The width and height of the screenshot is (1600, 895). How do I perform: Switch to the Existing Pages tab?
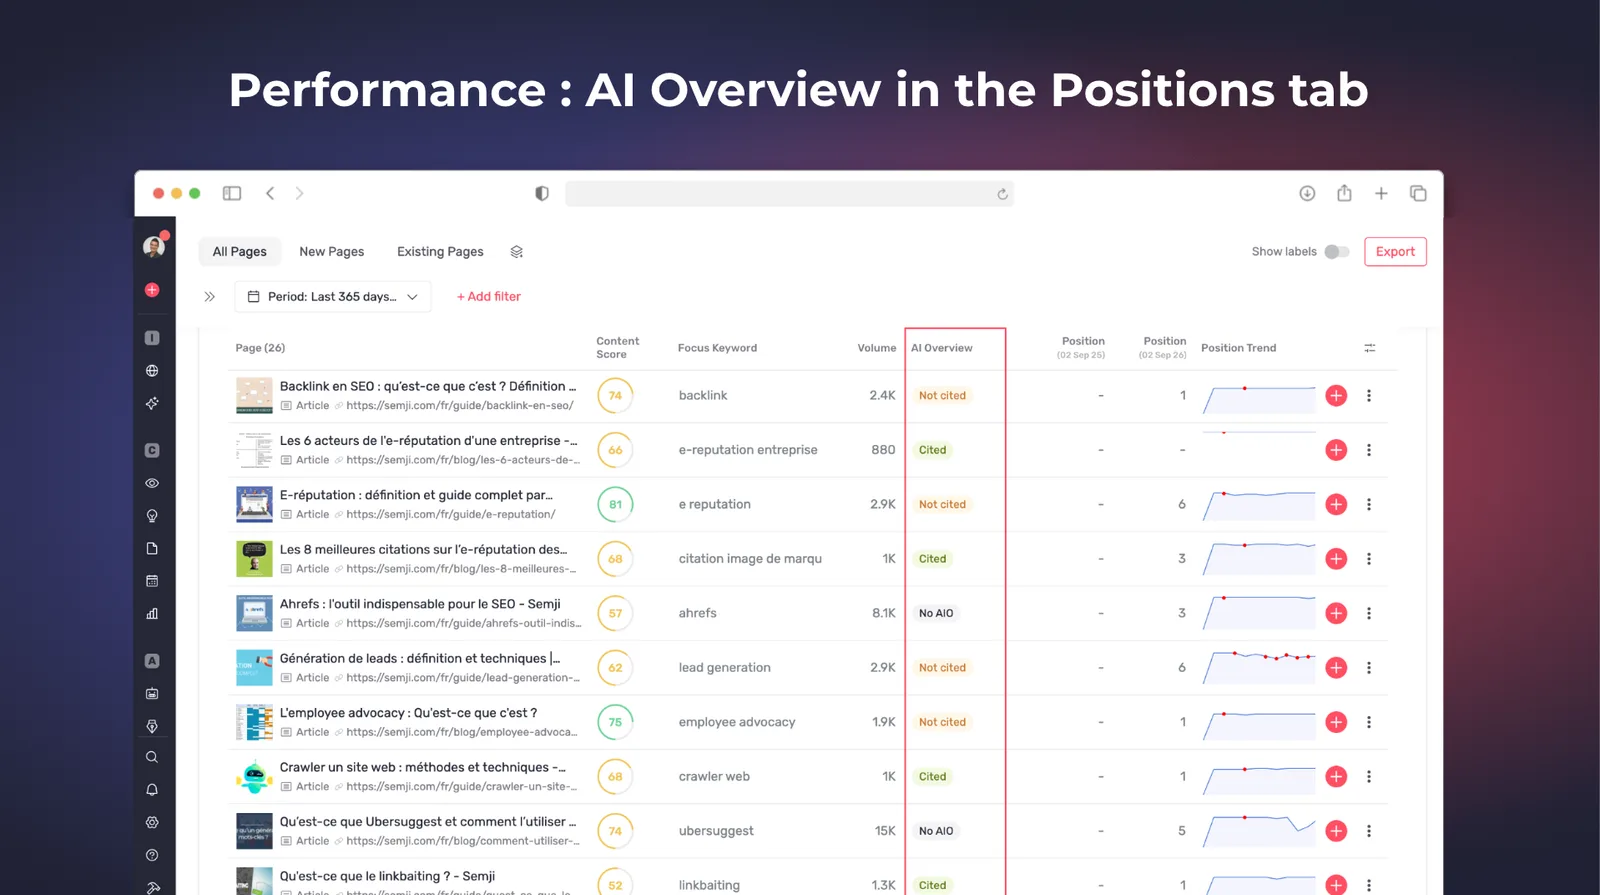(440, 252)
